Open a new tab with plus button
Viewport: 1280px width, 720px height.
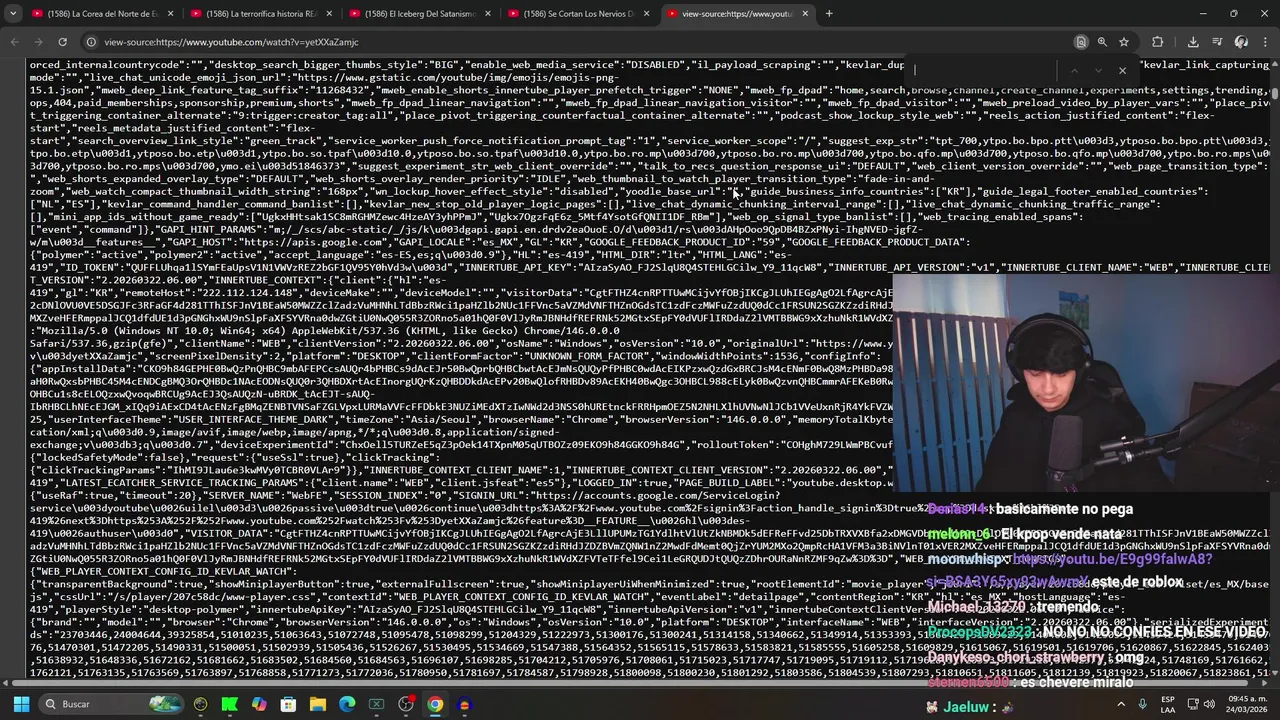829,14
